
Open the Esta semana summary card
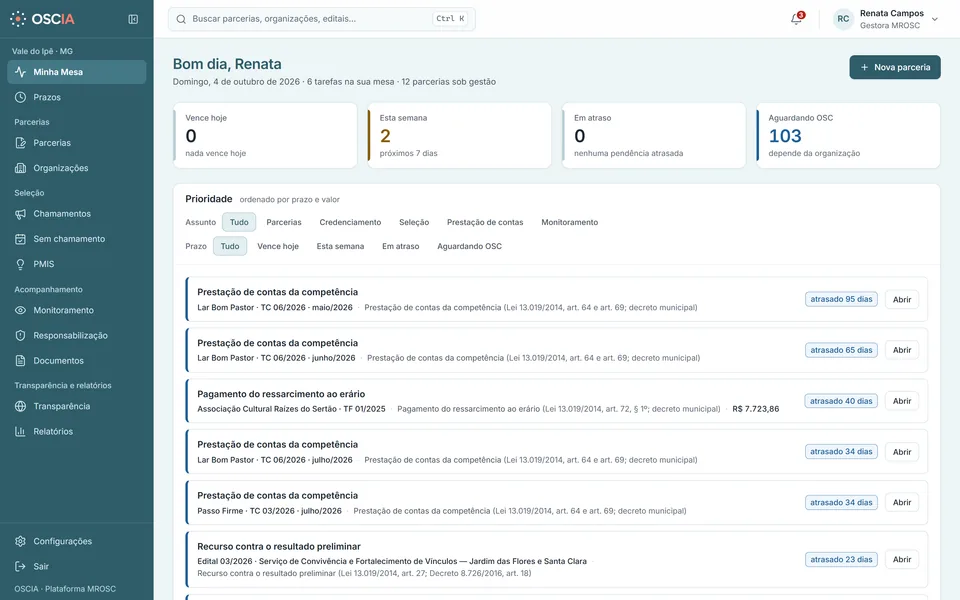[x=459, y=135]
